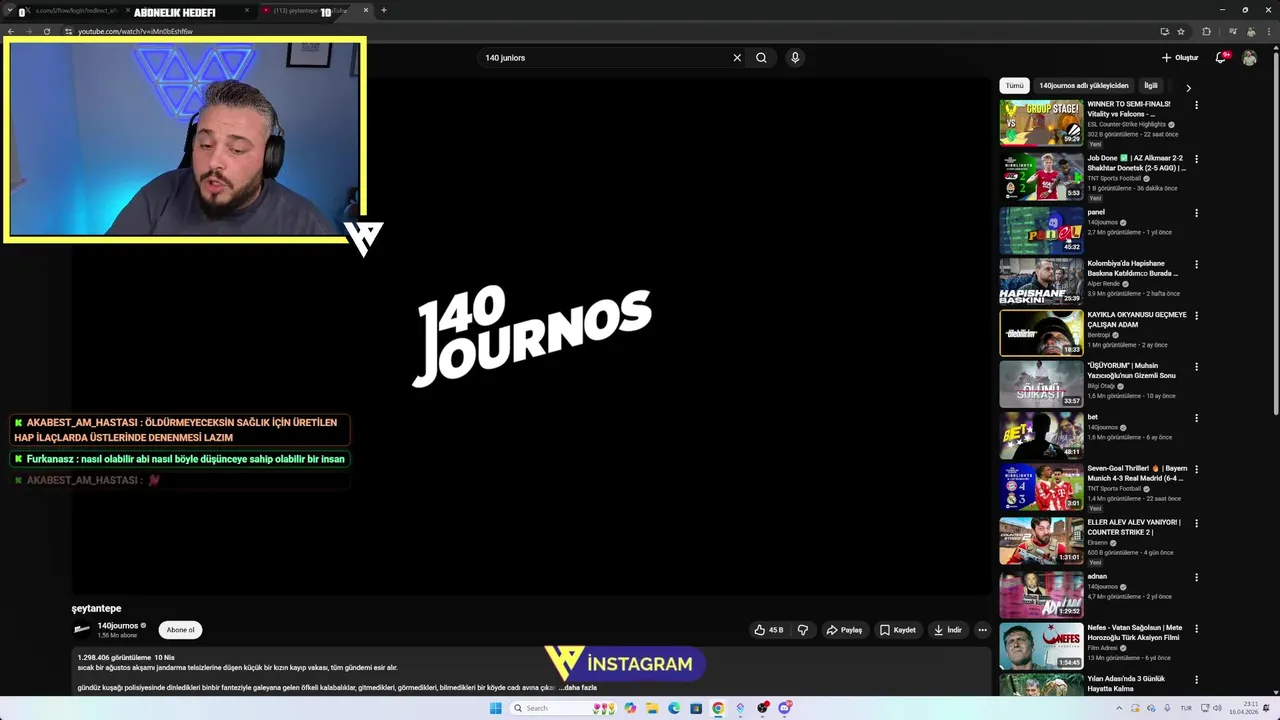
Task: Open options for KAYIKLA OKYANUSU GEÇMEYE video
Action: (x=1196, y=316)
